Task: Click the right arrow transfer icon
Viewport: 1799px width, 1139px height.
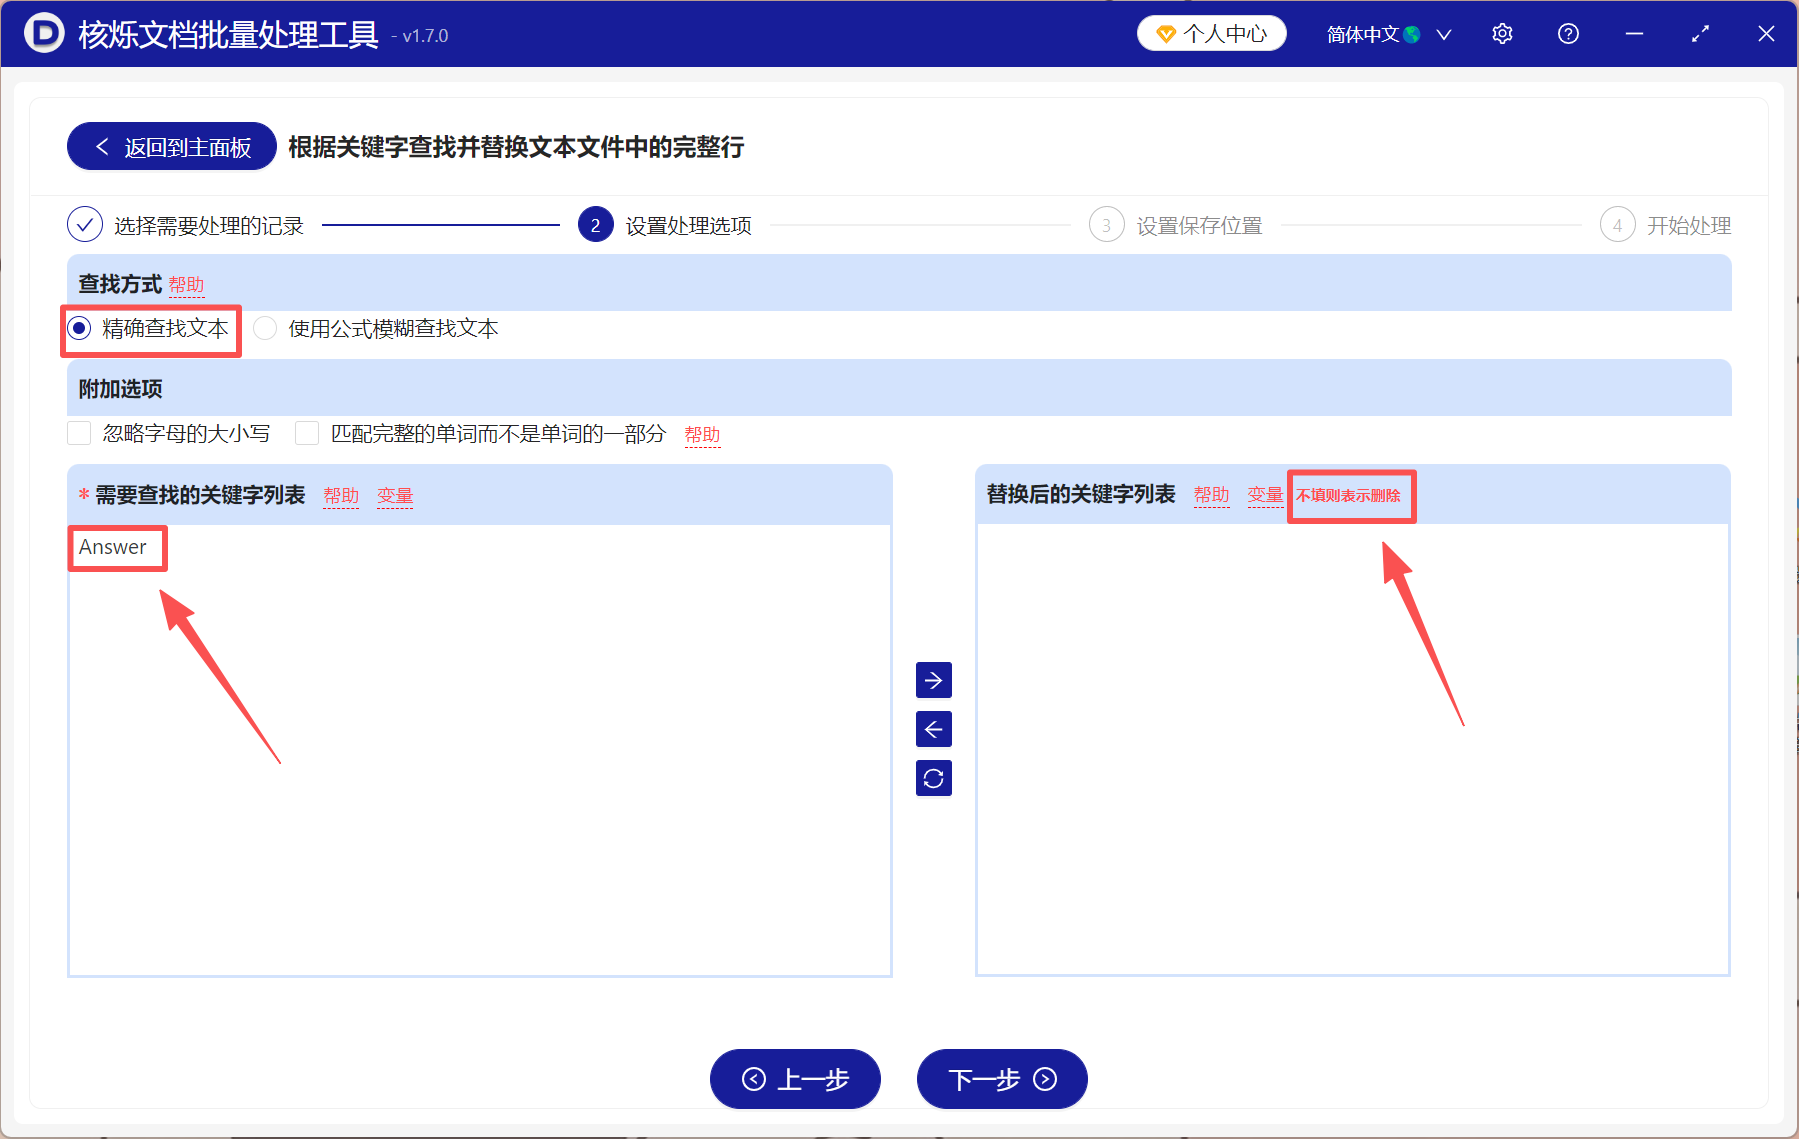Action: [x=933, y=680]
